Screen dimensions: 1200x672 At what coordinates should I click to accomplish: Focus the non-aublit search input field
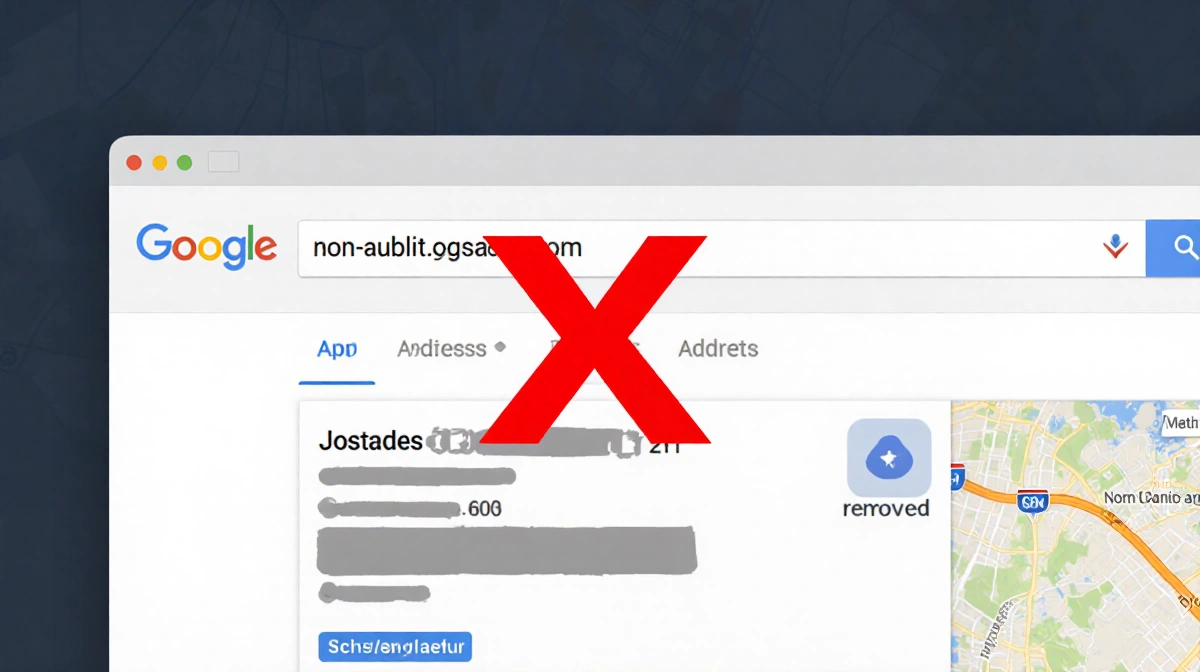720,248
